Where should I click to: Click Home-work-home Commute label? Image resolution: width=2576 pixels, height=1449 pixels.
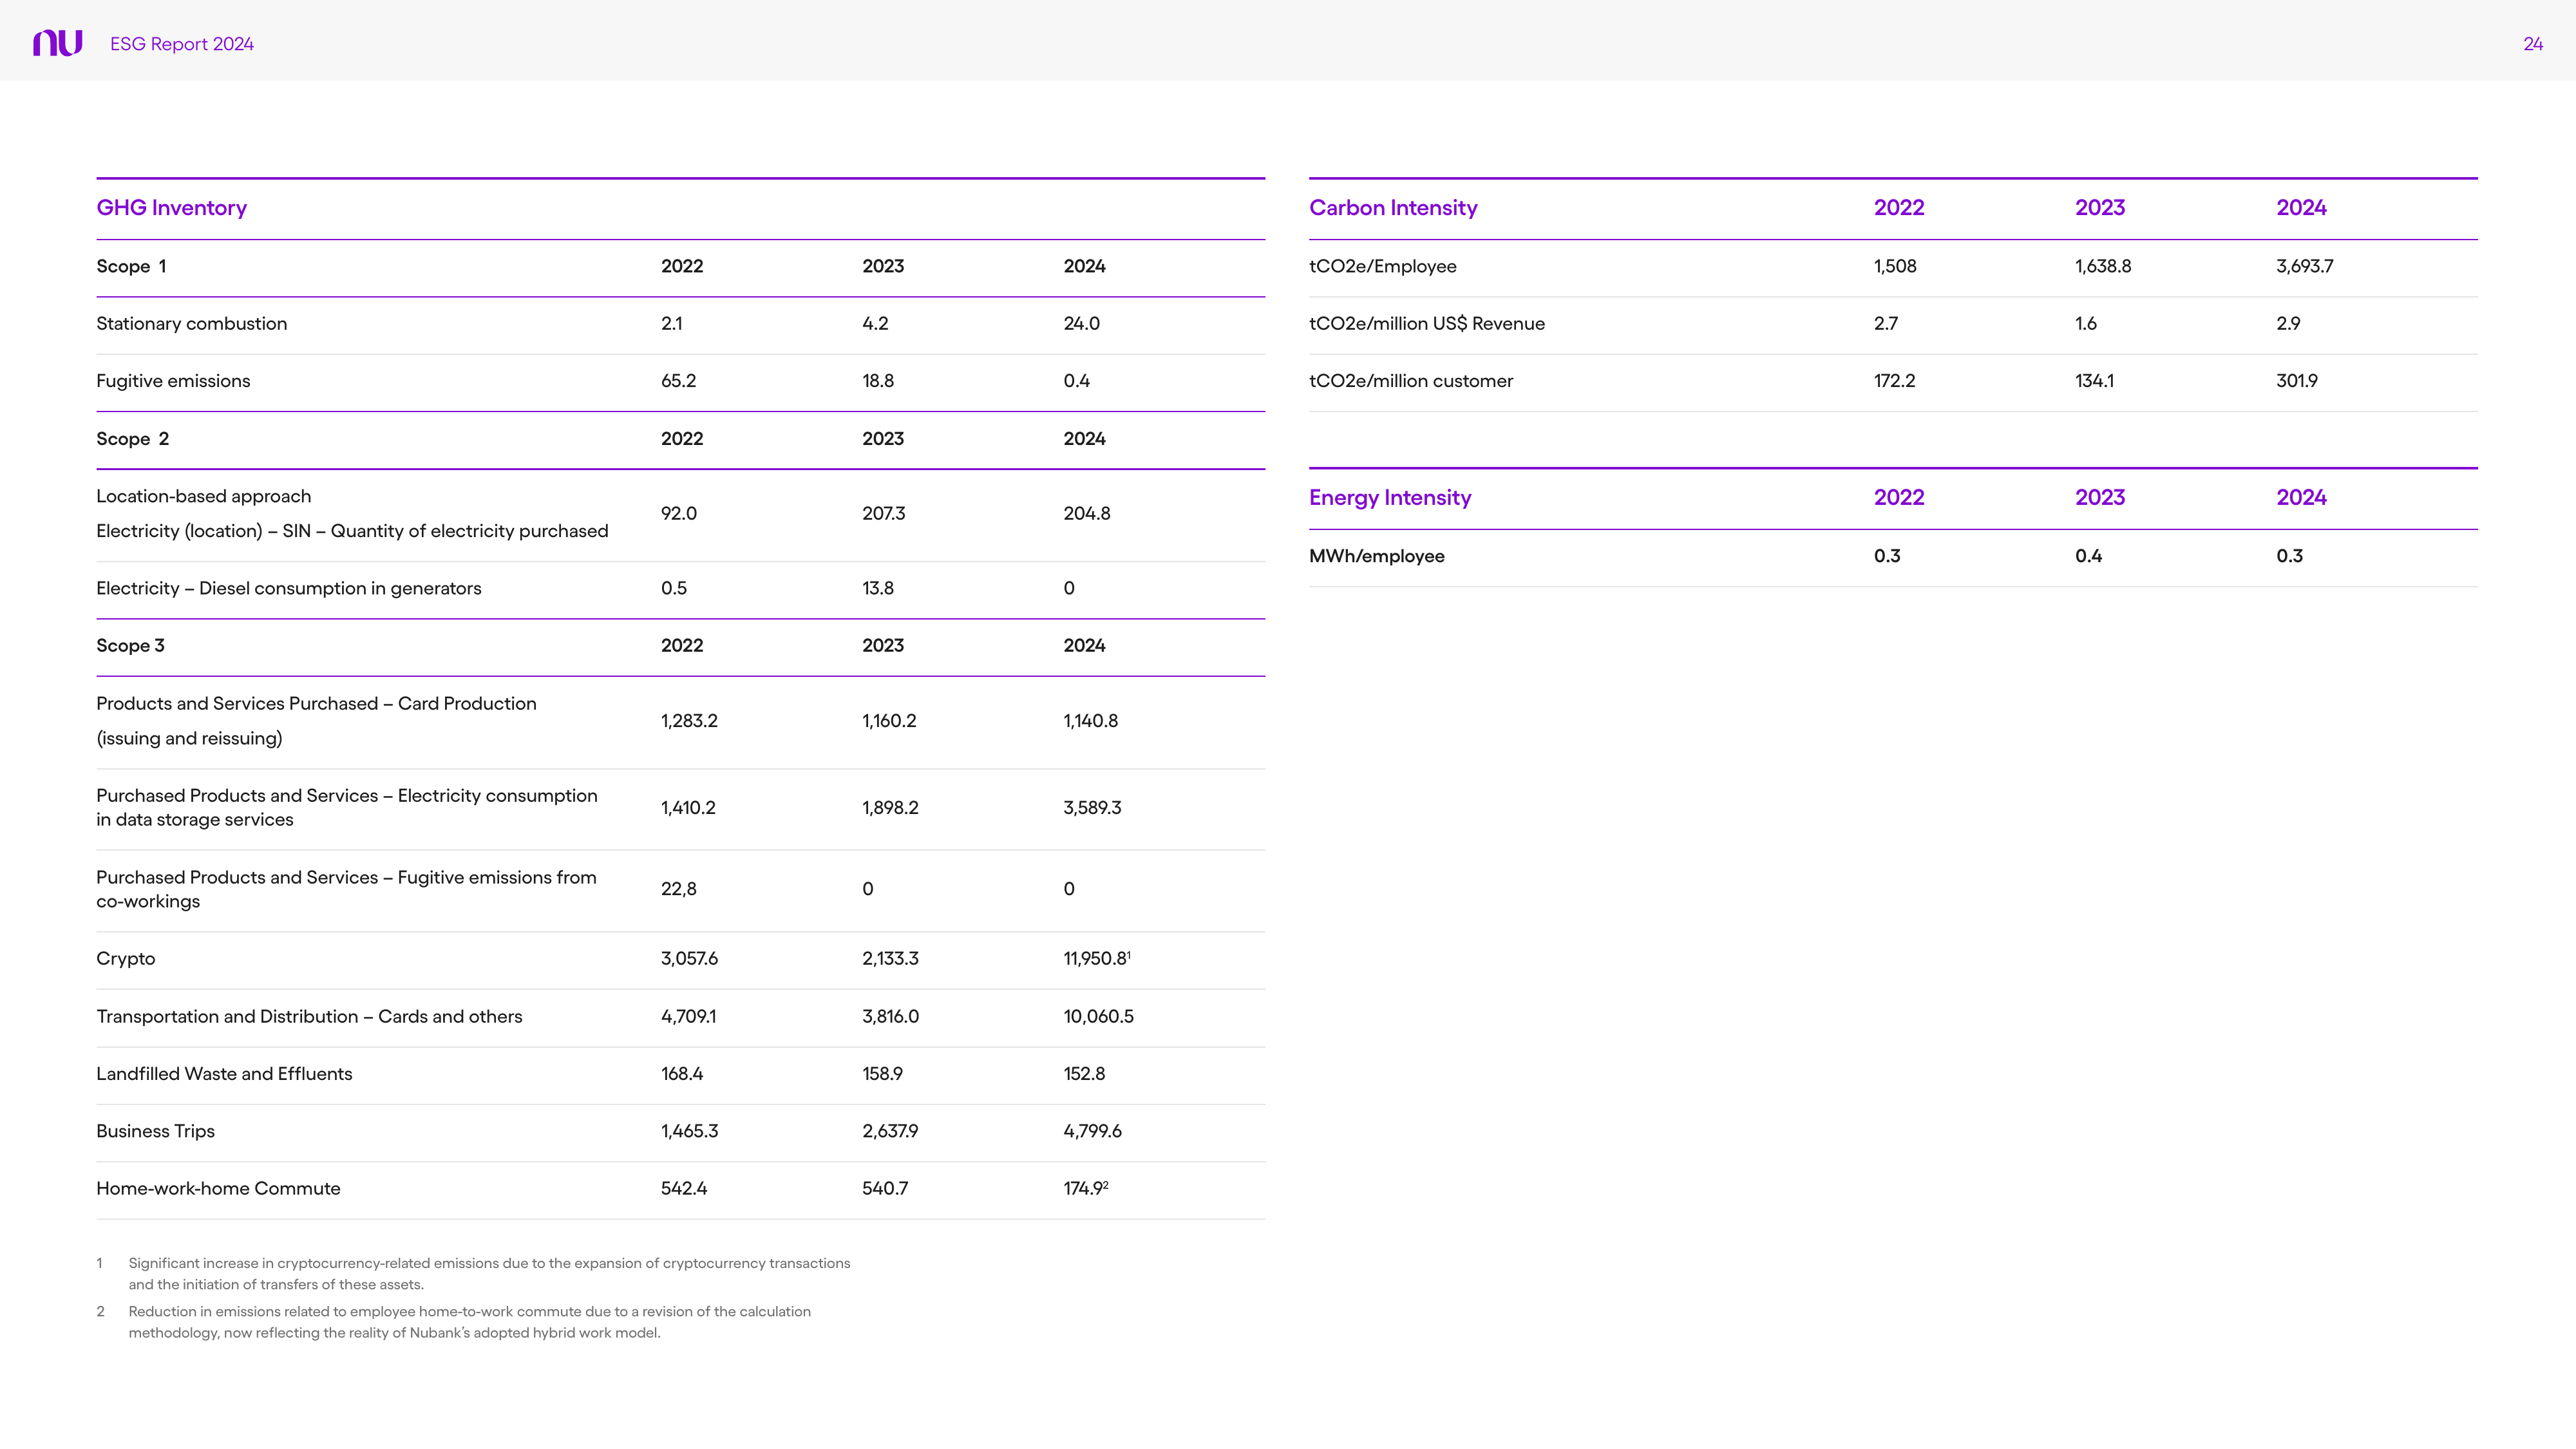[218, 1189]
